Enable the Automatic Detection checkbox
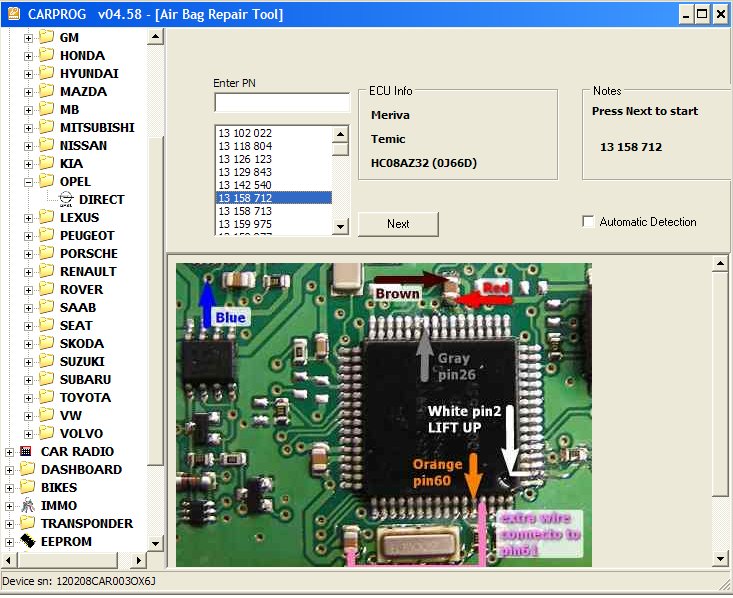733x598 pixels. (588, 222)
